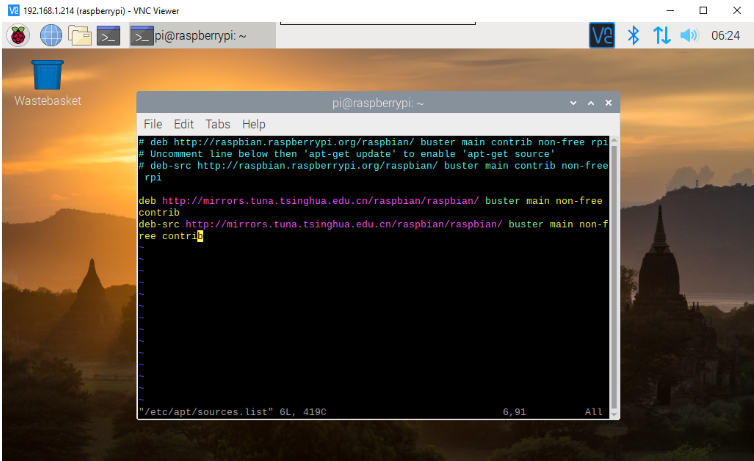Click the commented deb-src raspbian.raspberrypi.org line
The width and height of the screenshot is (754, 461).
tap(373, 165)
